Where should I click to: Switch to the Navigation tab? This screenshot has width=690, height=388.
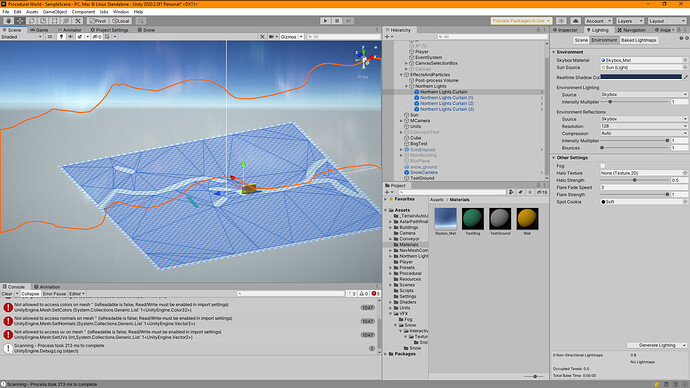(631, 30)
